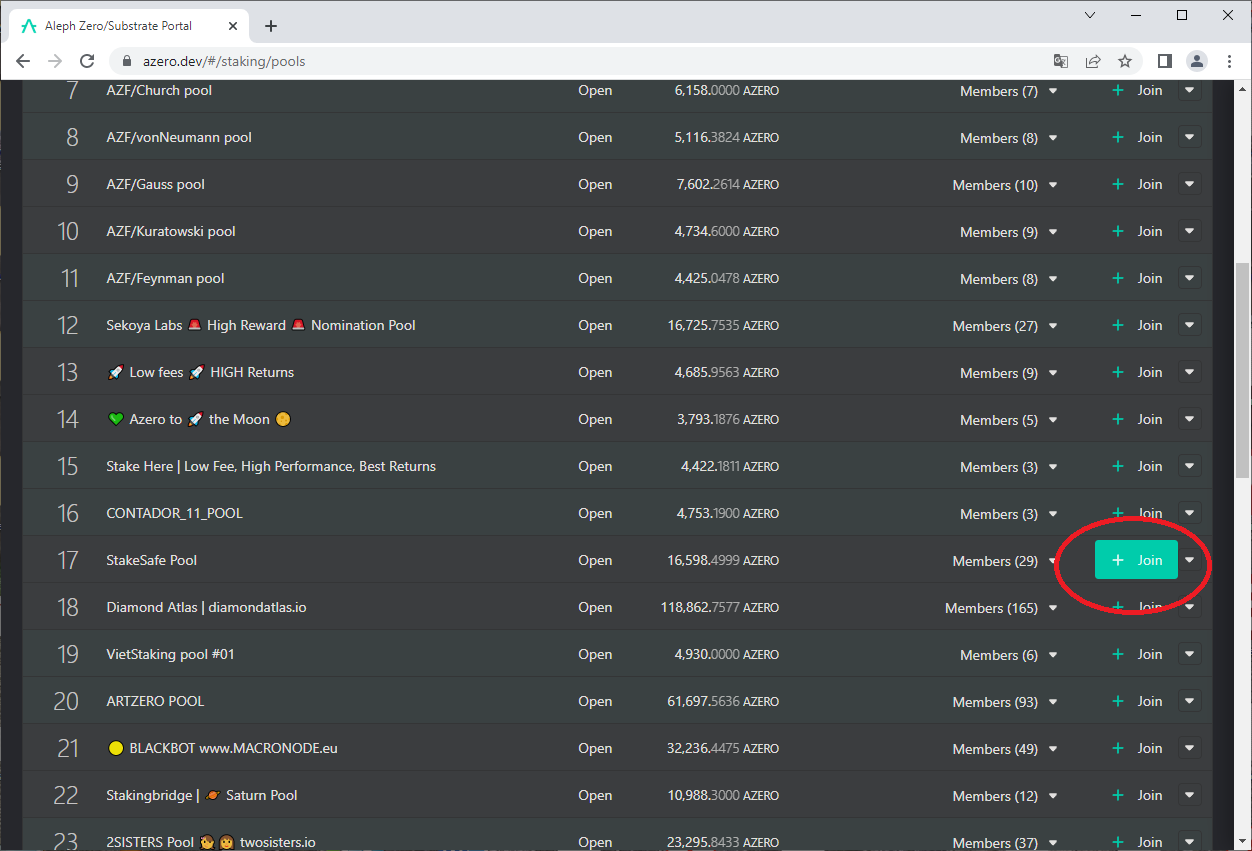View site information via the lock icon

pyautogui.click(x=127, y=61)
